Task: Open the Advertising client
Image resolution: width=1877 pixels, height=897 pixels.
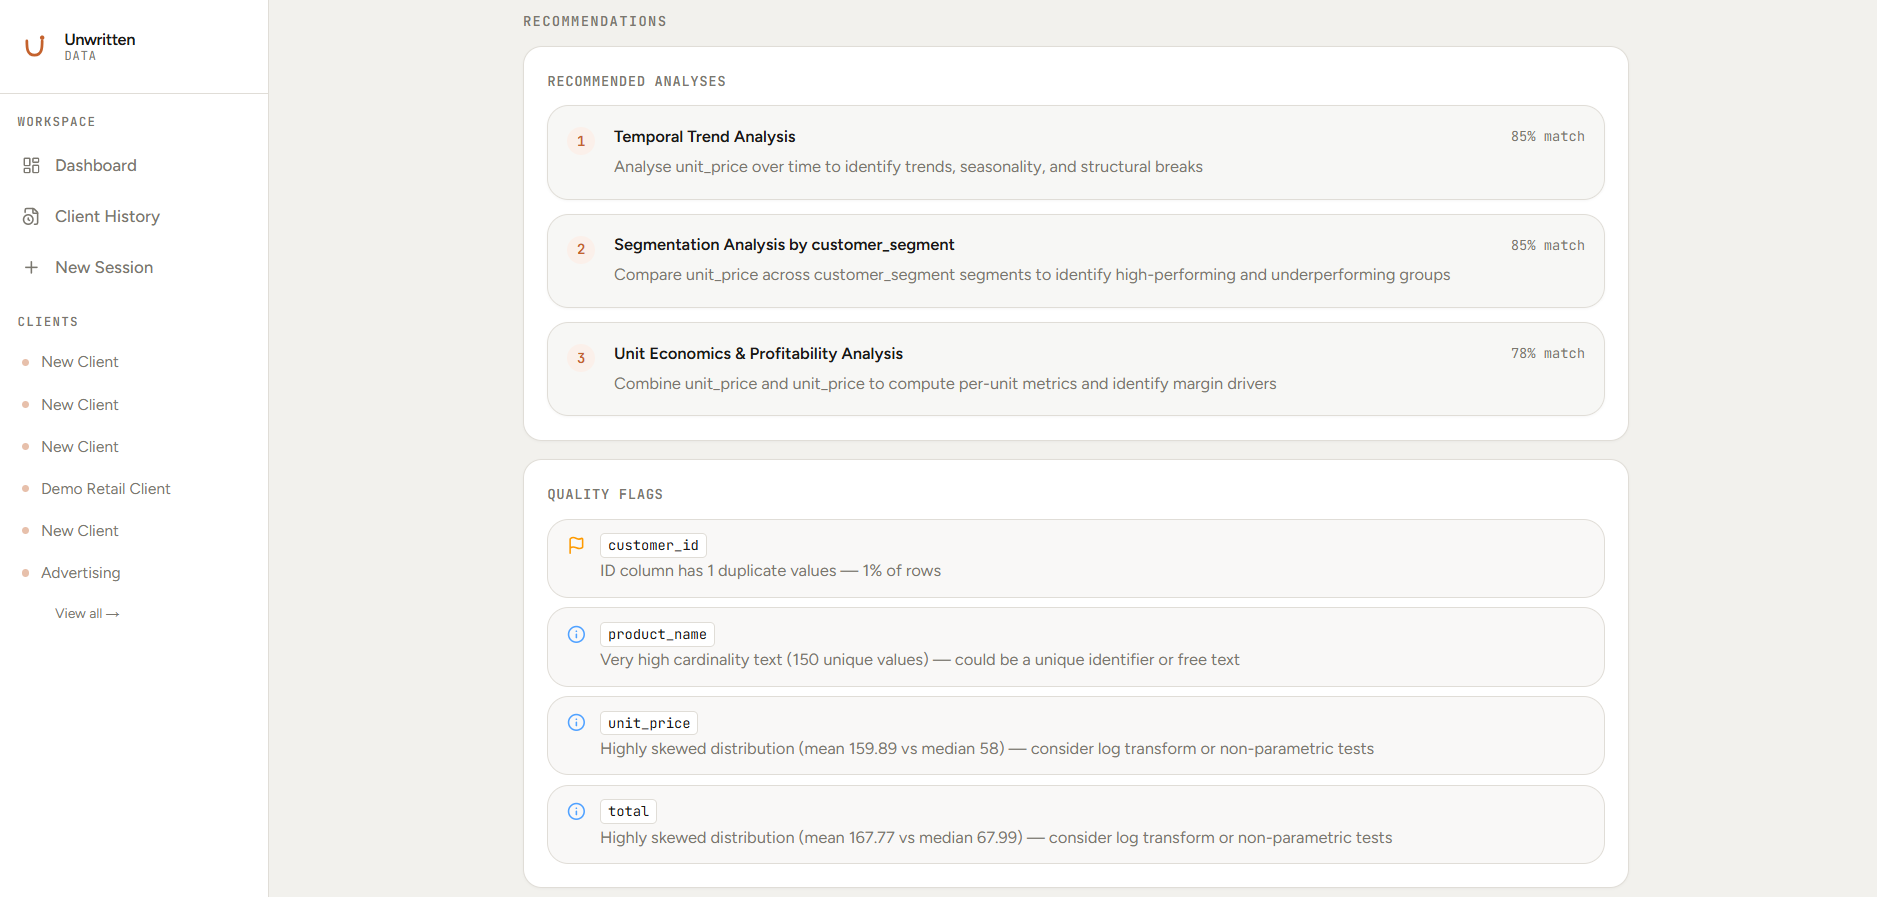Action: click(80, 572)
